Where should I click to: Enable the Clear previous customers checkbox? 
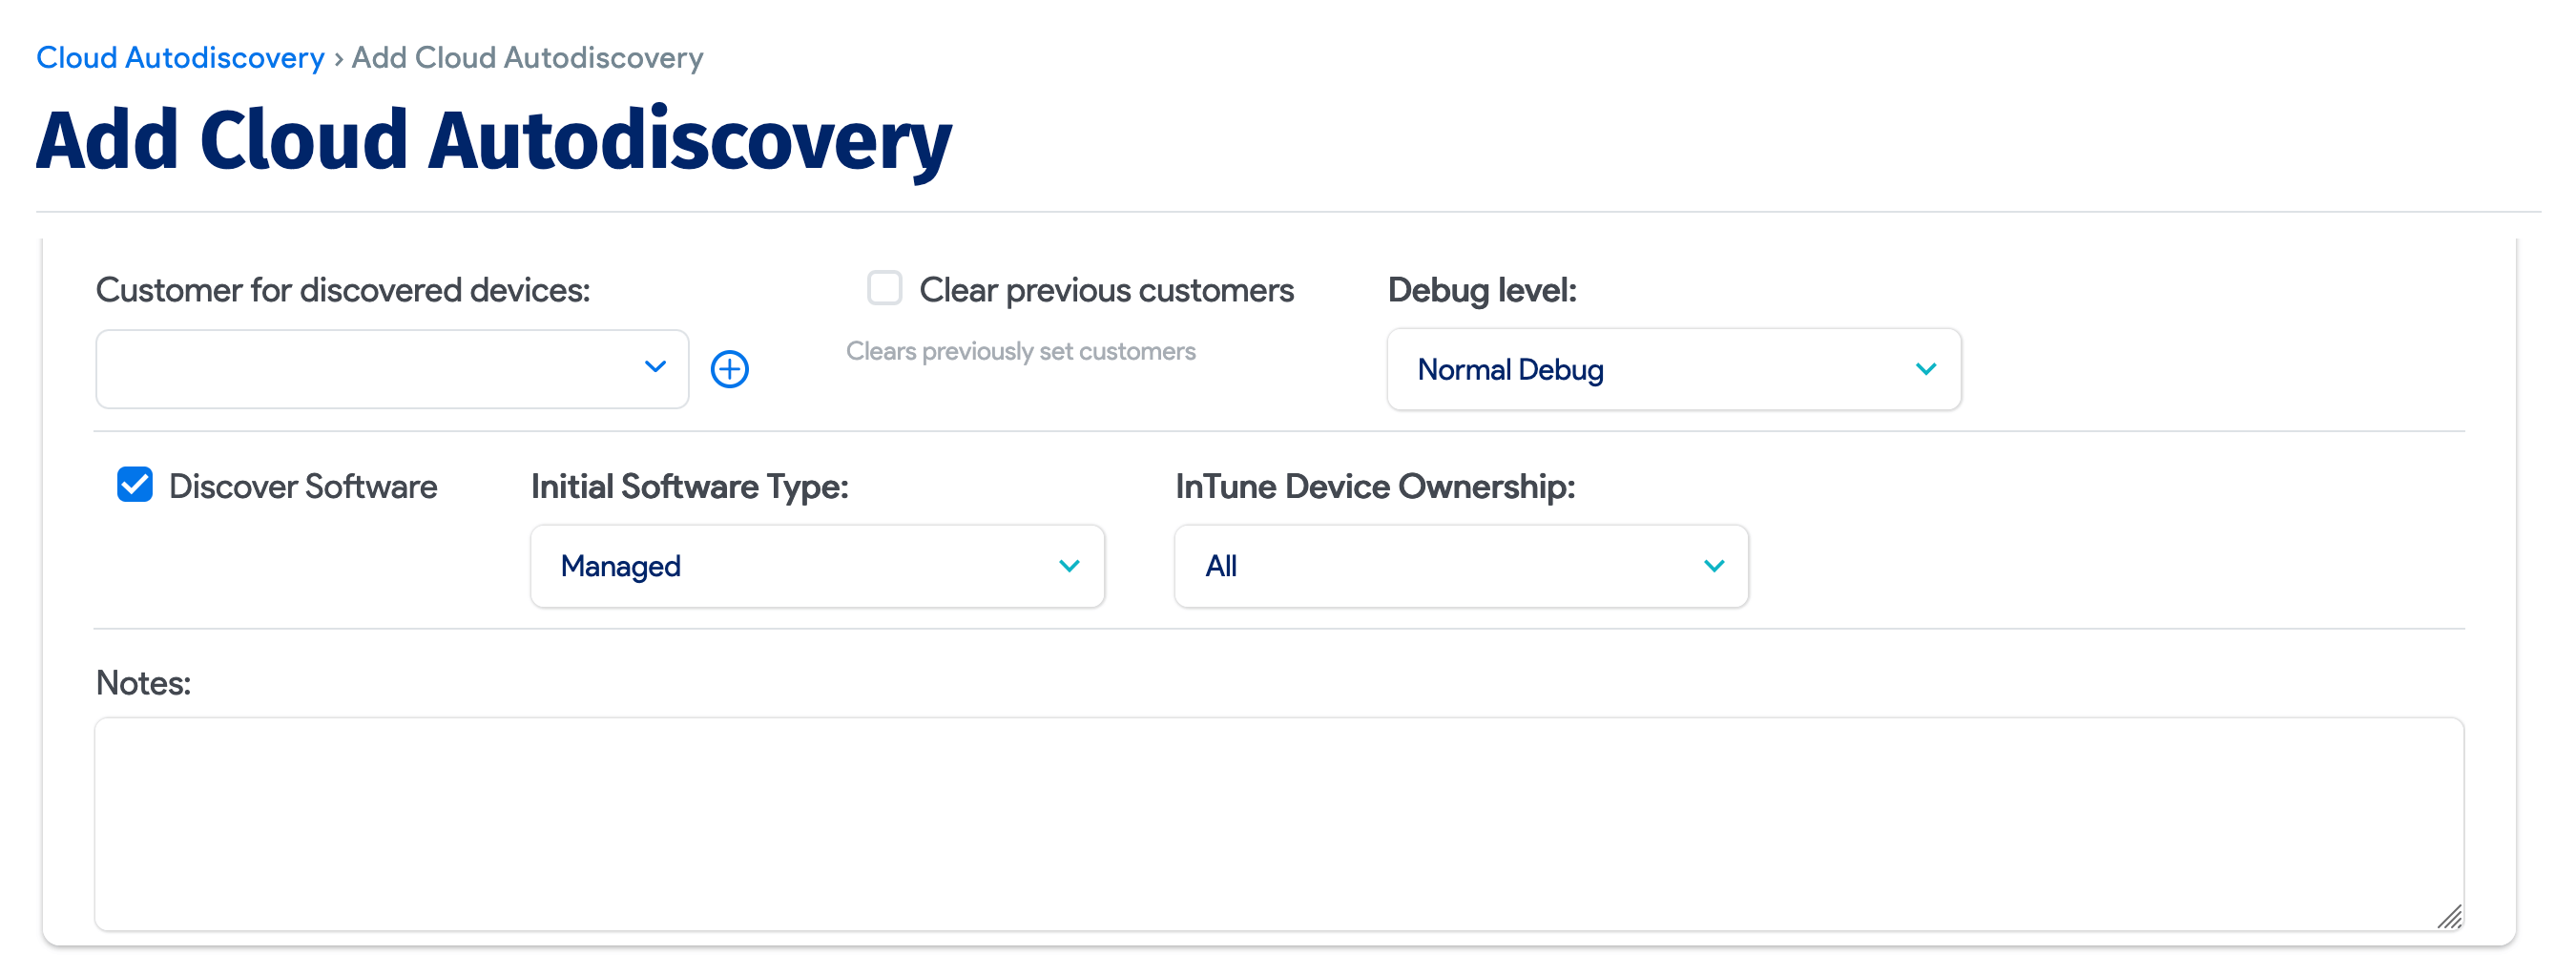(x=884, y=288)
